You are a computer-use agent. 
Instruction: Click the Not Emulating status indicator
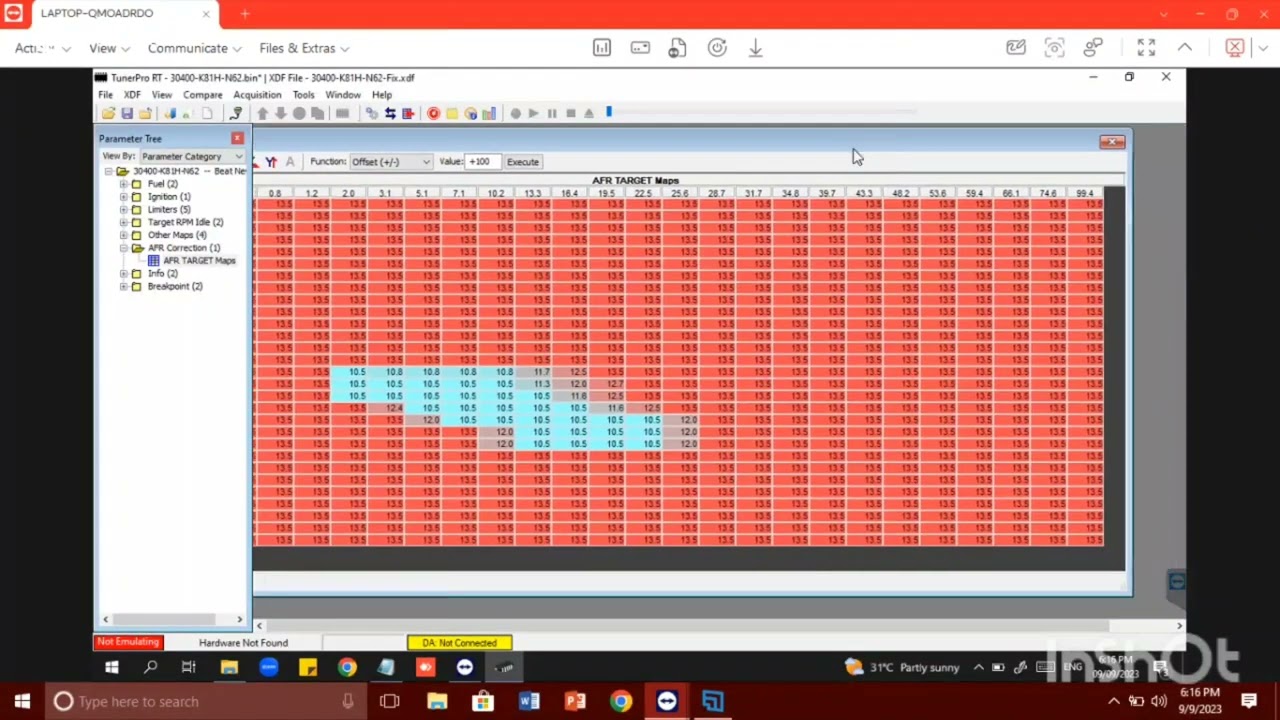(x=128, y=642)
